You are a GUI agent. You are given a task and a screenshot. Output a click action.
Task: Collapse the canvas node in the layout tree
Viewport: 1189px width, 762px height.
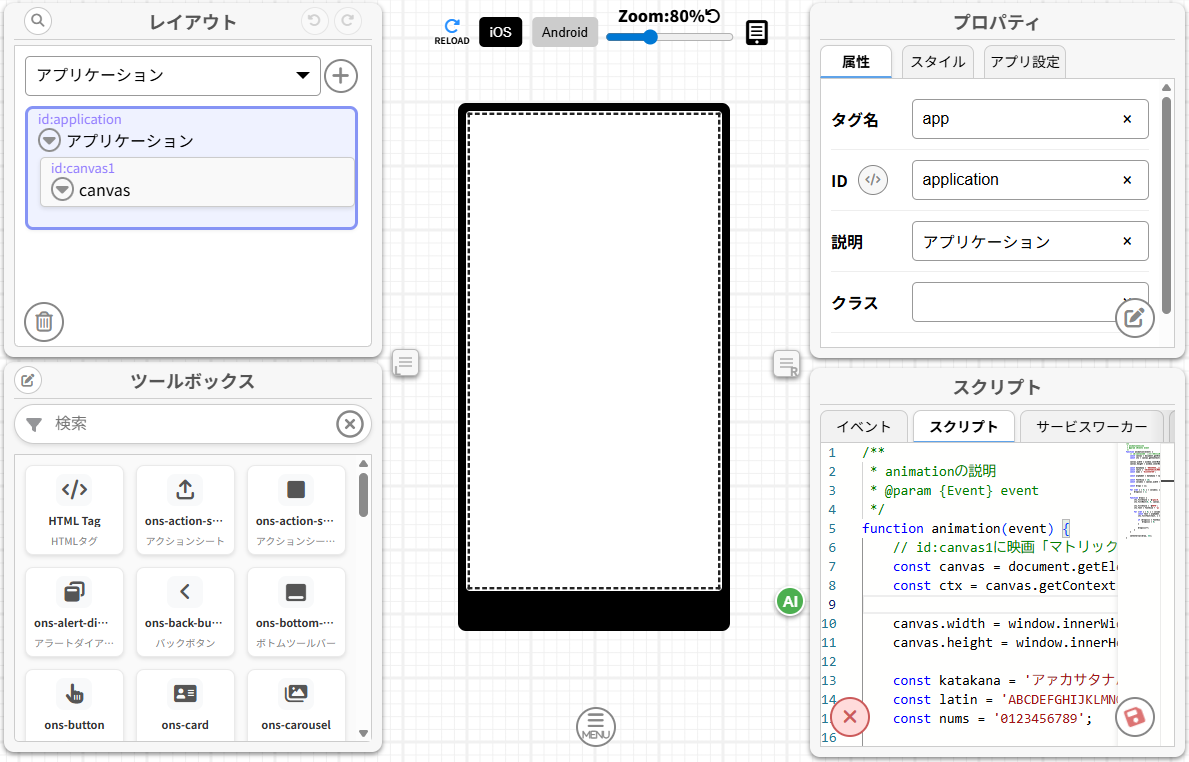coord(61,188)
